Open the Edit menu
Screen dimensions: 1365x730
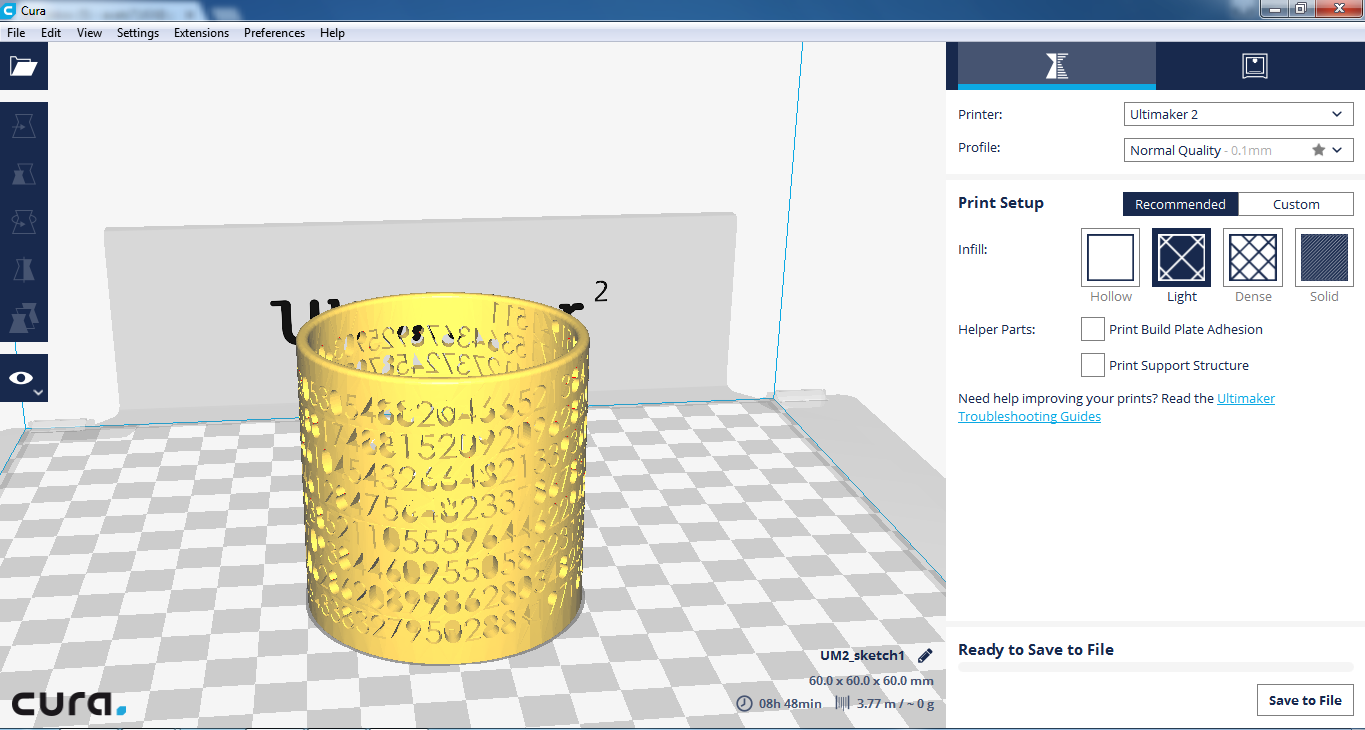pyautogui.click(x=51, y=33)
